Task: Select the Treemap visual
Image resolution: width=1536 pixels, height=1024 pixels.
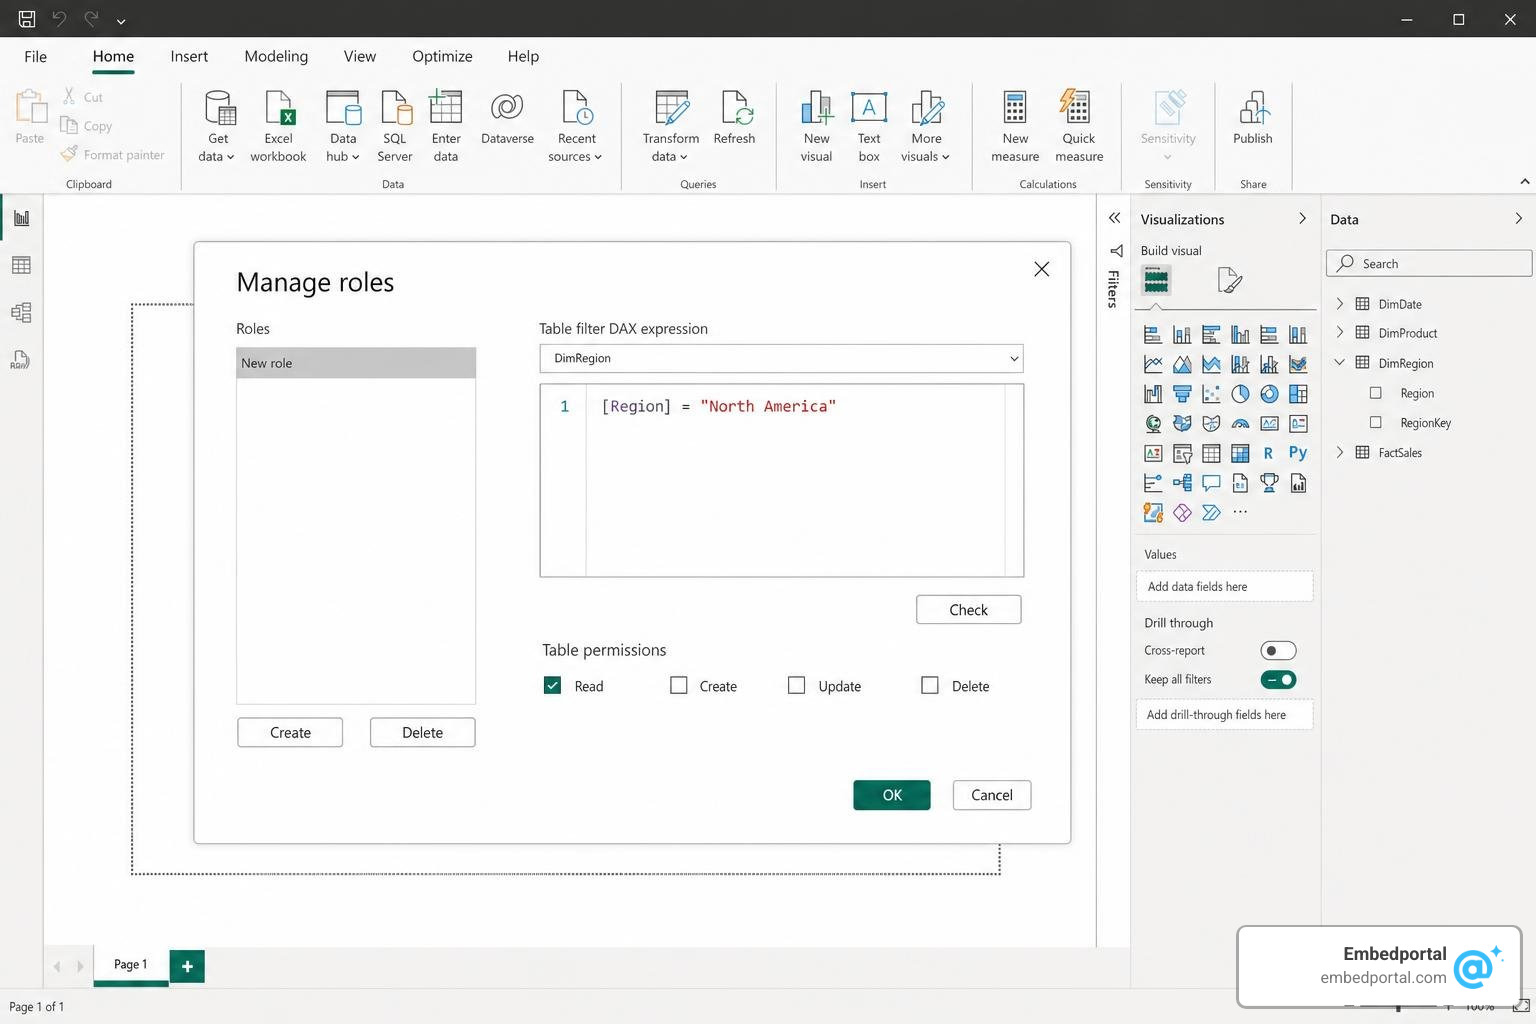Action: click(x=1298, y=394)
